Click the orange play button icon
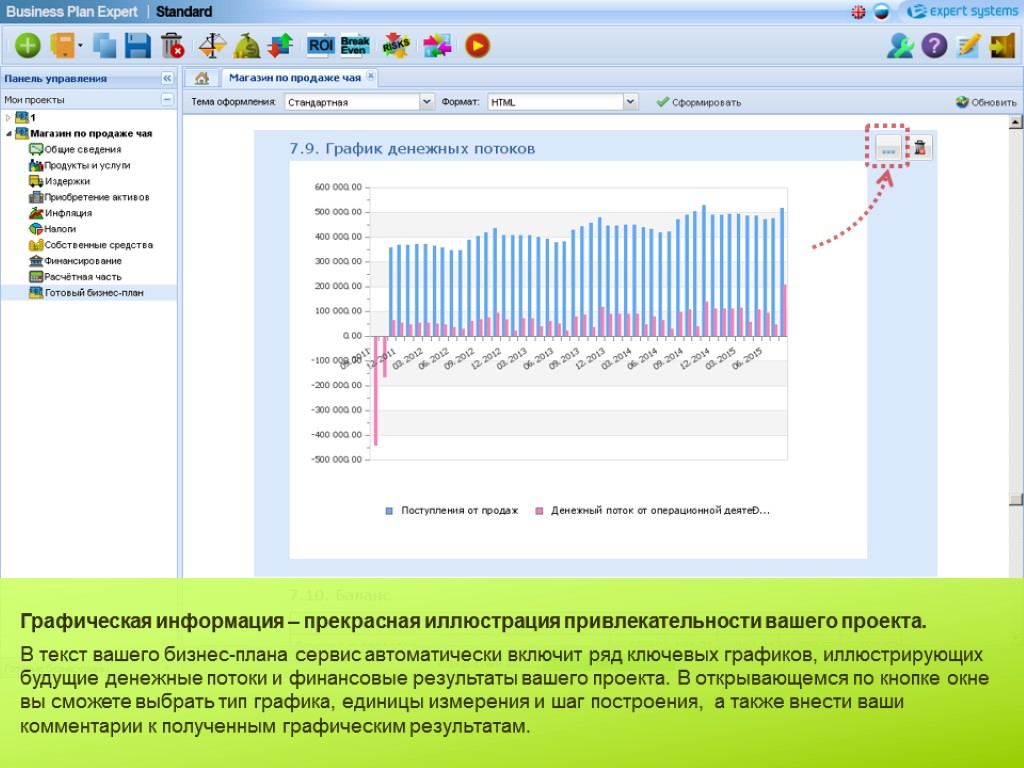Image resolution: width=1024 pixels, height=768 pixels. [477, 46]
